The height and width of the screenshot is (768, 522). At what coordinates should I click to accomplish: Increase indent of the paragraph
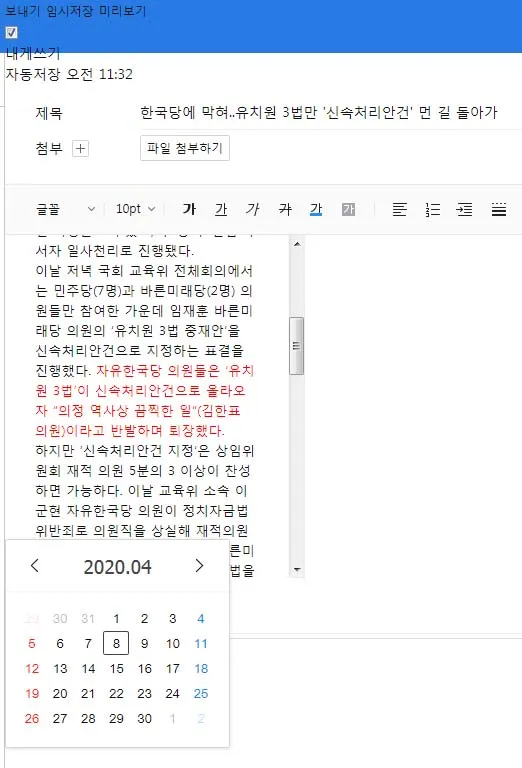[x=464, y=210]
